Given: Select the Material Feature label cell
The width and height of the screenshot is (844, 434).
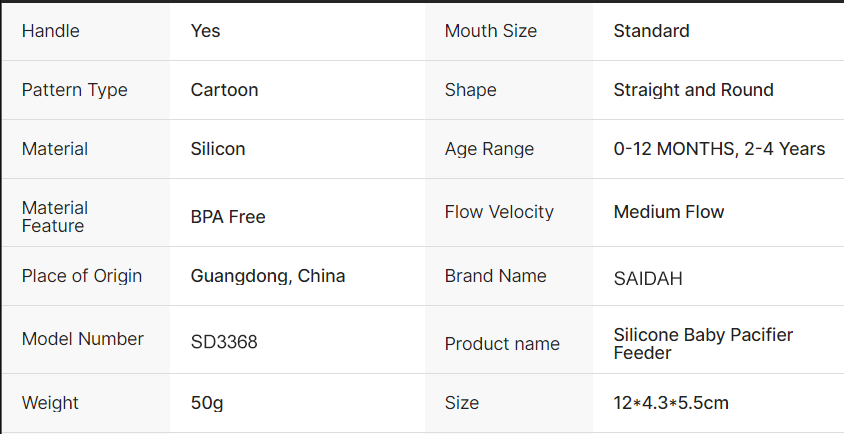Looking at the screenshot, I should pos(55,217).
